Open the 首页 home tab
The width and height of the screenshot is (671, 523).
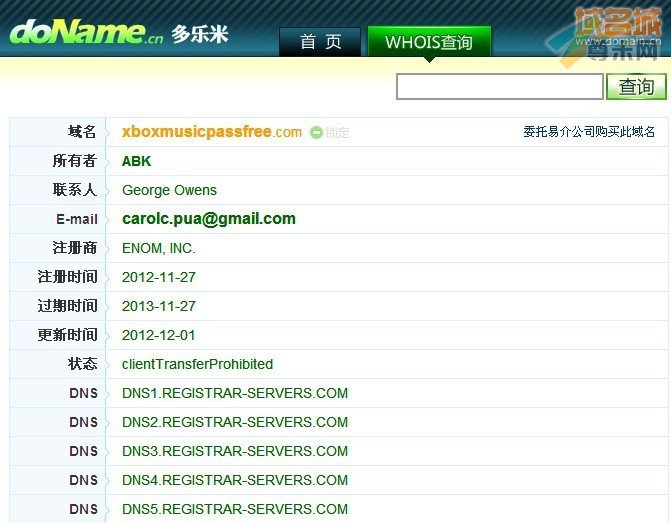click(x=320, y=42)
